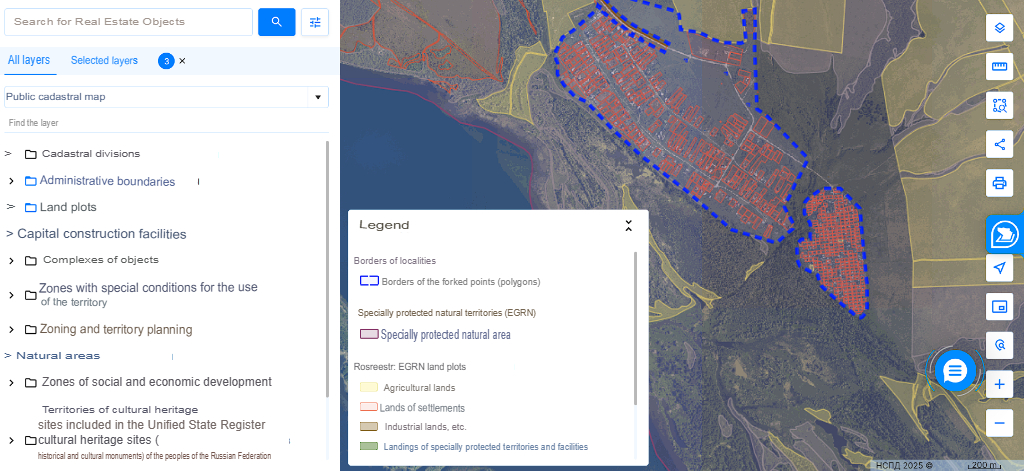This screenshot has width=1024, height=471.
Task: Switch to the All layers tab
Action: tap(29, 61)
